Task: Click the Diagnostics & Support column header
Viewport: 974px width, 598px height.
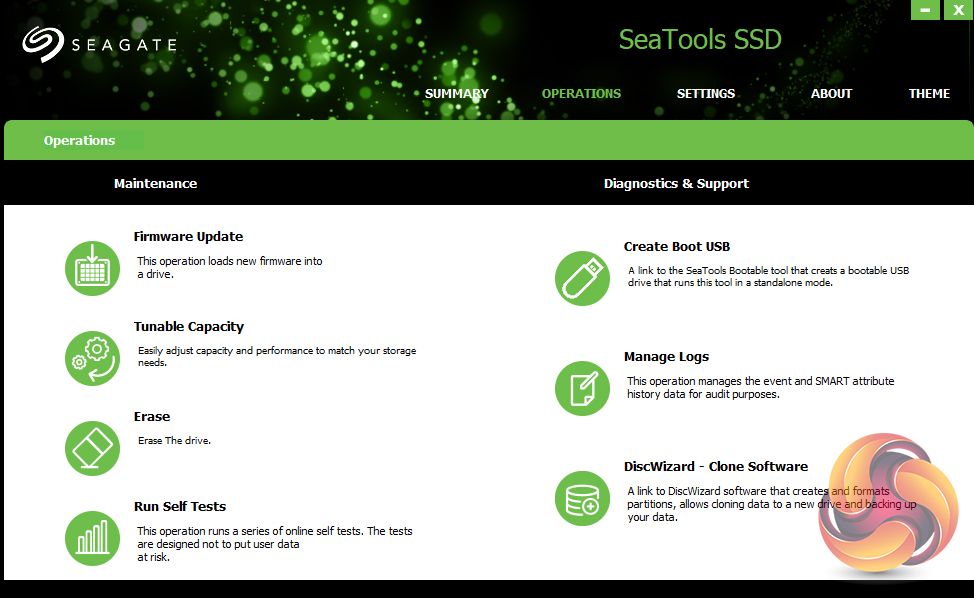Action: coord(676,184)
